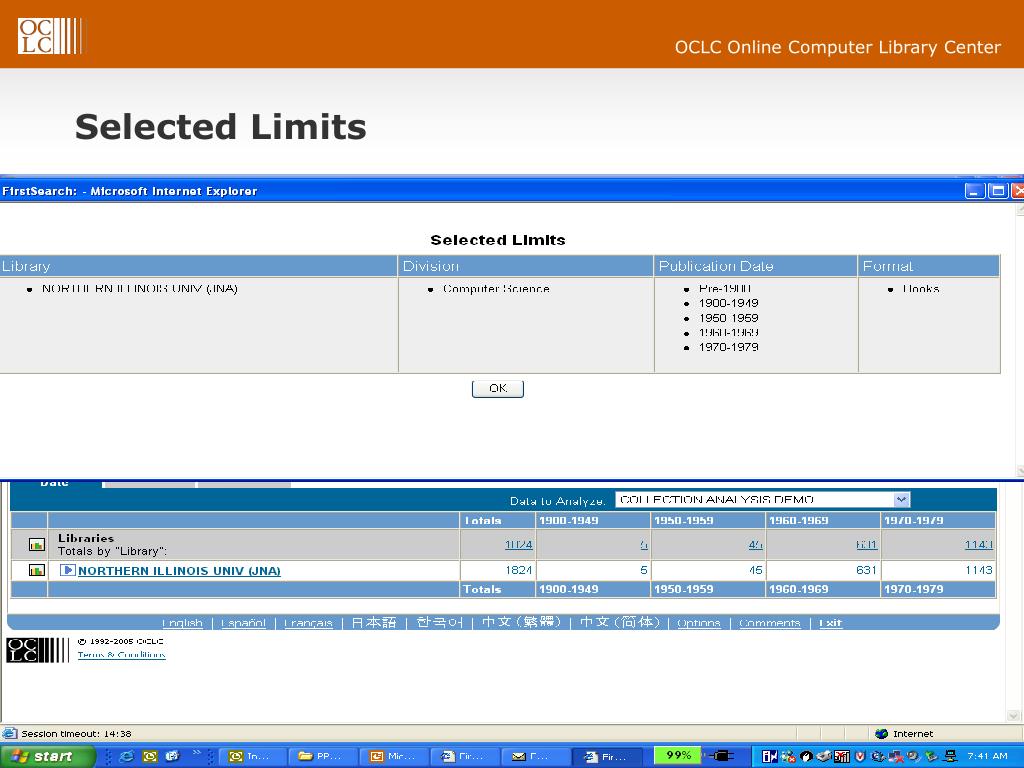Click the power plug icon in taskbar

coord(721,756)
